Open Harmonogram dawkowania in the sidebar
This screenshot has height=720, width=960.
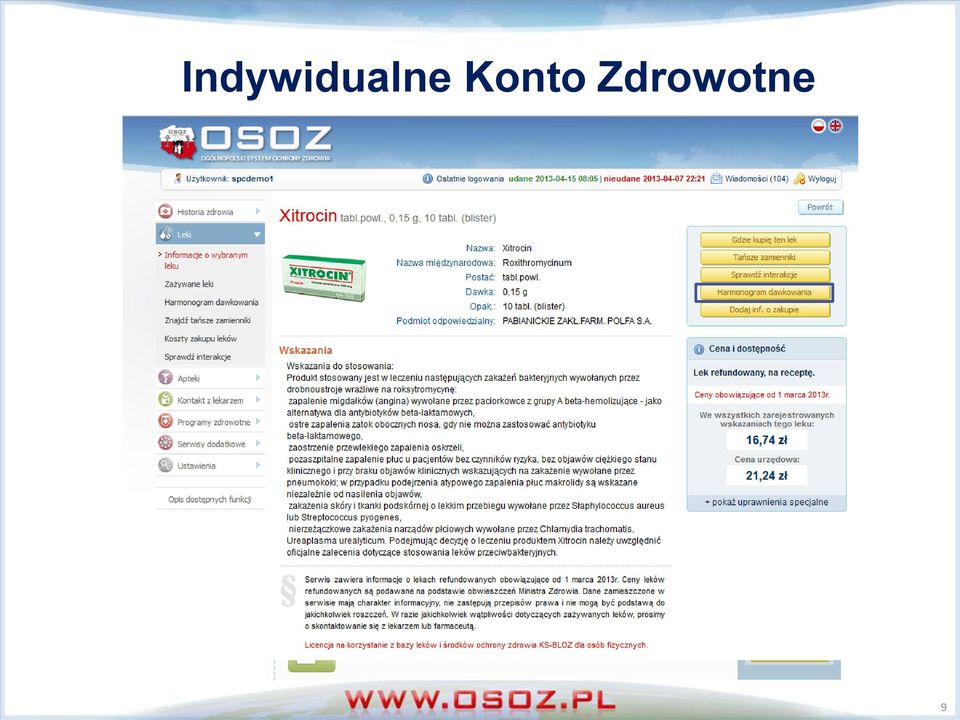[x=211, y=302]
